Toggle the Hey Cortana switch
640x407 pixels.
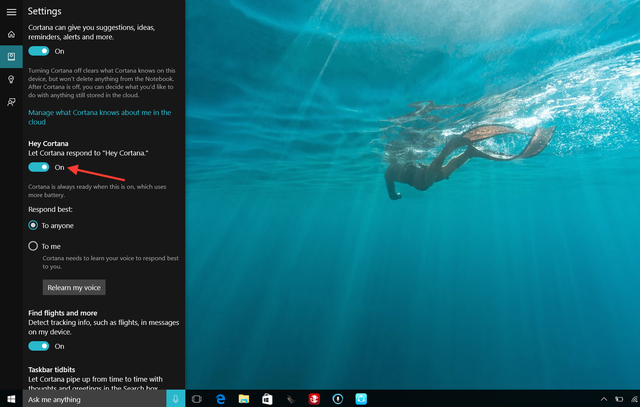coord(39,167)
